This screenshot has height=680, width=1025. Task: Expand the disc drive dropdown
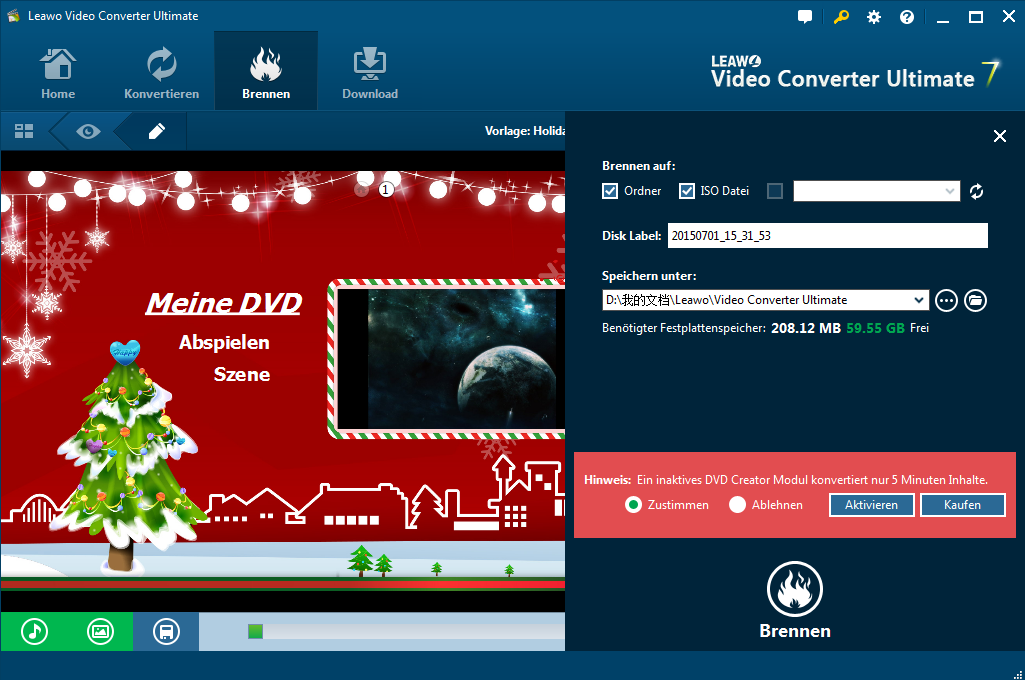click(x=949, y=191)
